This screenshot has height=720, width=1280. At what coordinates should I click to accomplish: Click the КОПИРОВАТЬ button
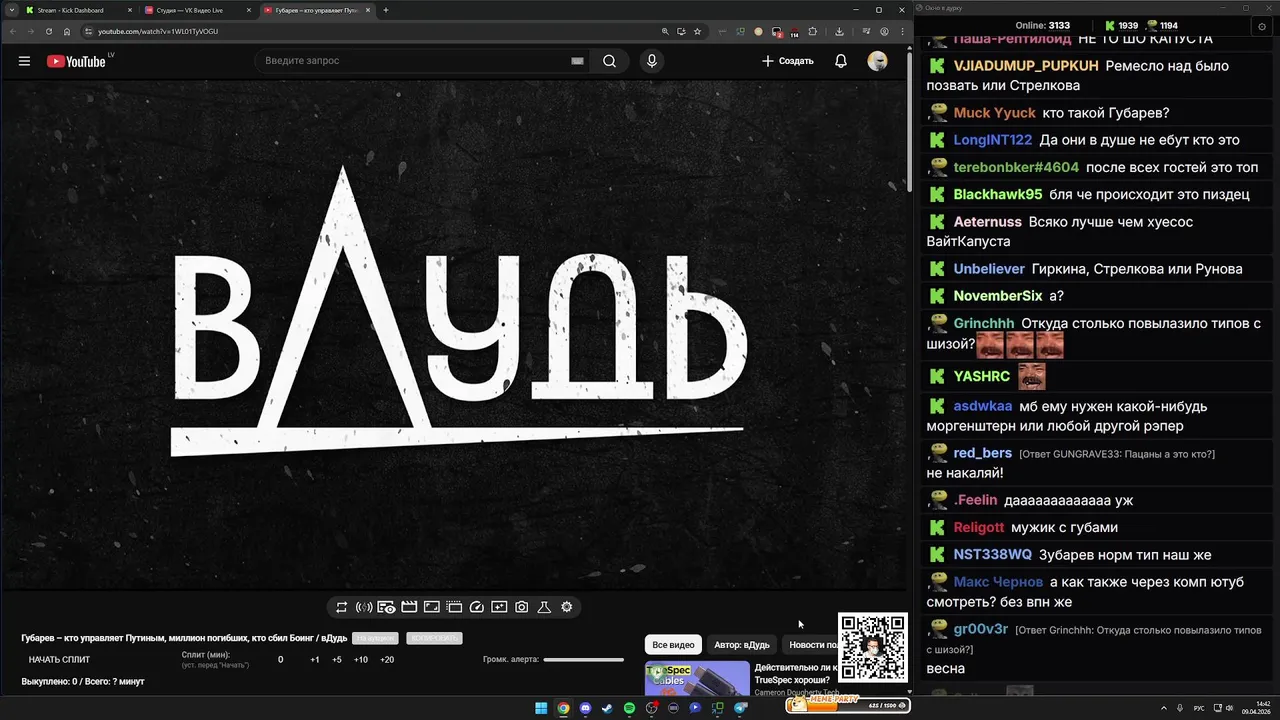(434, 638)
